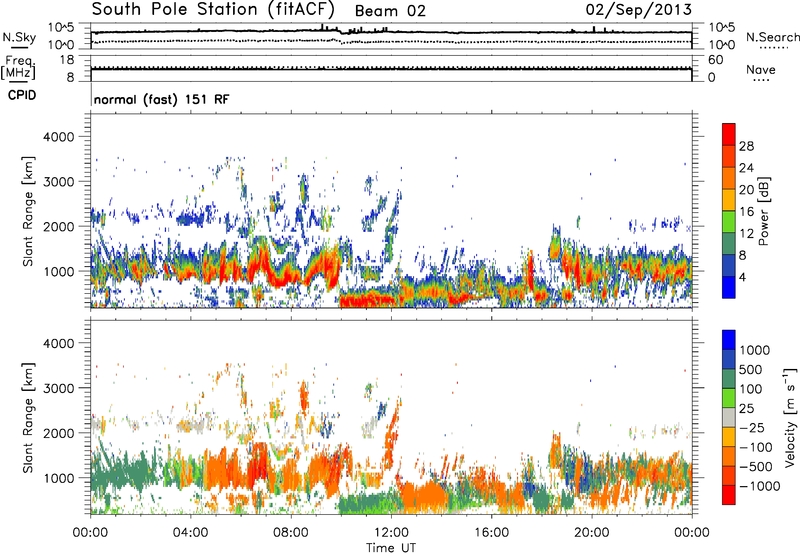Viewport: 800px width, 554px height.
Task: Click the 'N.Sky' legend label
Action: (x=19, y=37)
